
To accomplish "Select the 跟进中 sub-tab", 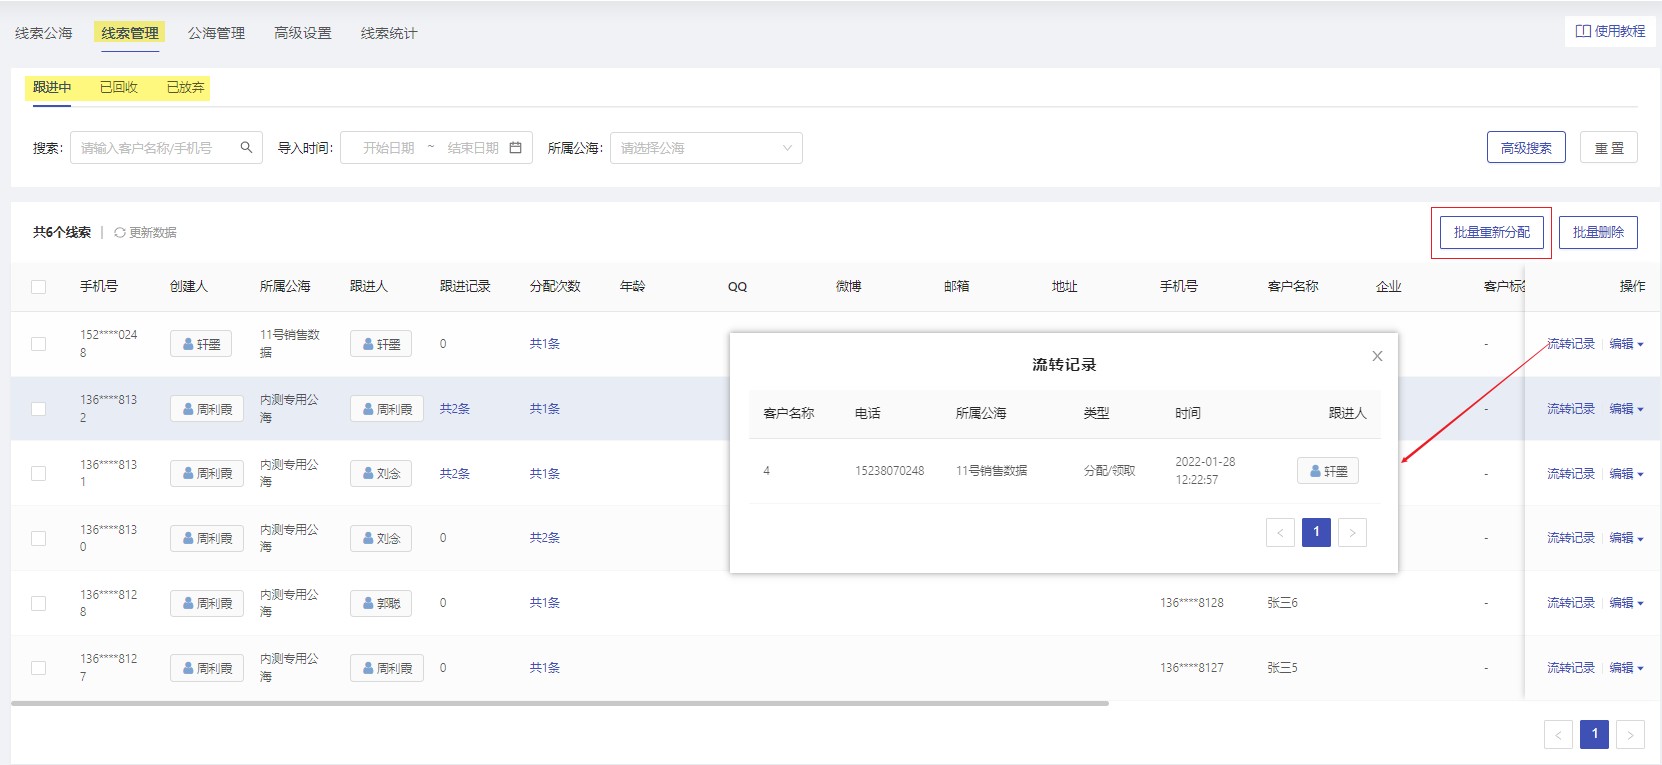I will [52, 87].
